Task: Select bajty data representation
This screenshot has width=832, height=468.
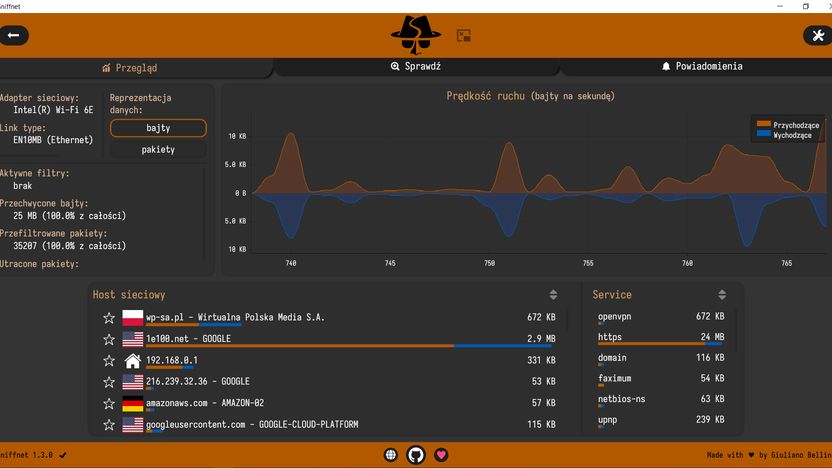Action: tap(158, 128)
